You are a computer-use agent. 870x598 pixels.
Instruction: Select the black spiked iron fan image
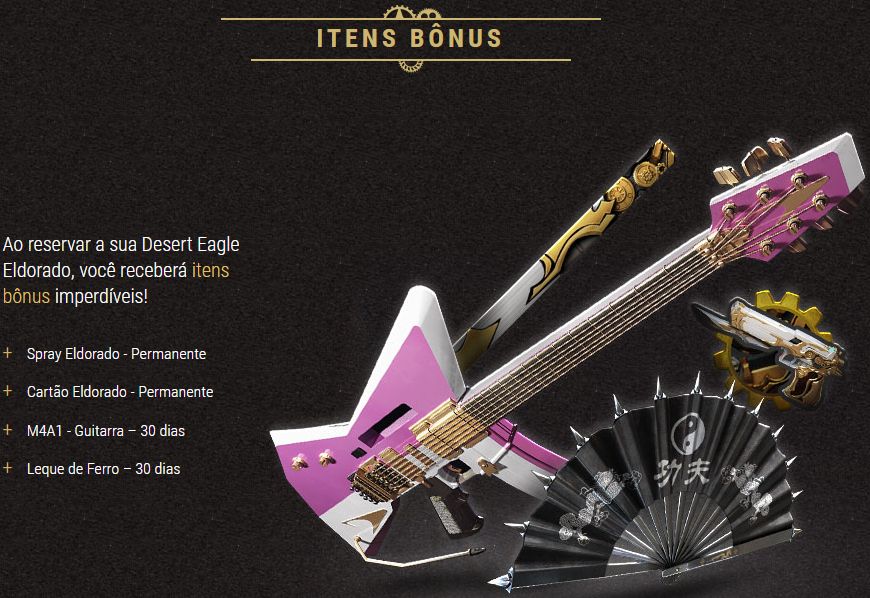(655, 488)
